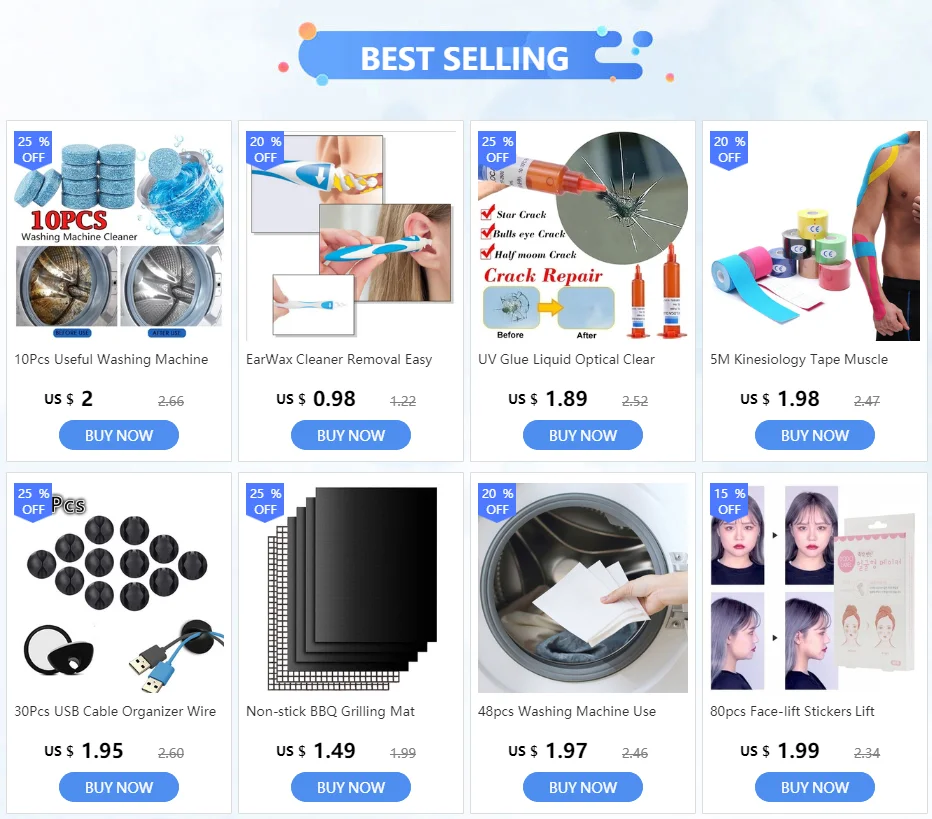Screen dimensions: 932x819
Task: Click the 25% OFF badge on USB Cable Organizer
Action: (33, 502)
